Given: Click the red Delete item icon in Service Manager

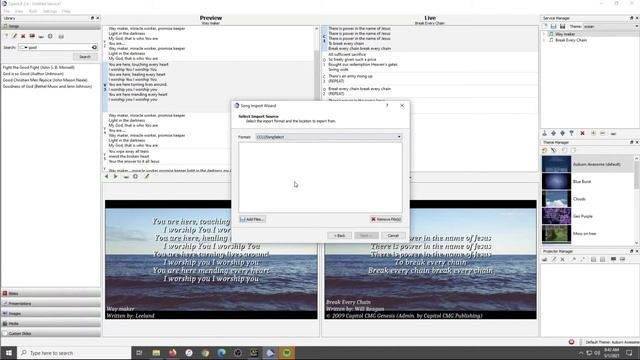Looking at the screenshot, I should point(582,133).
